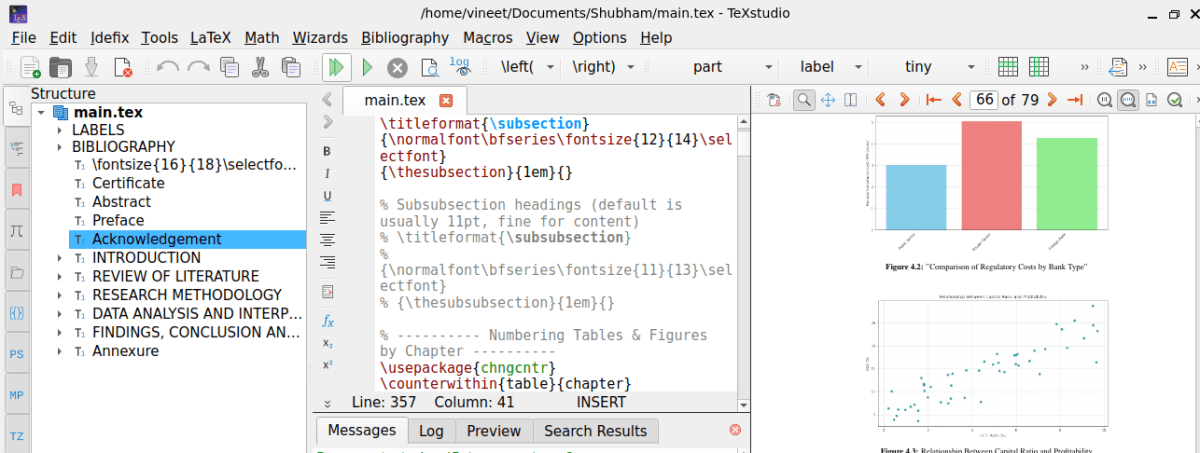Viewport: 1200px width, 453px height.
Task: Open a file via the folder icon
Action: [x=61, y=67]
